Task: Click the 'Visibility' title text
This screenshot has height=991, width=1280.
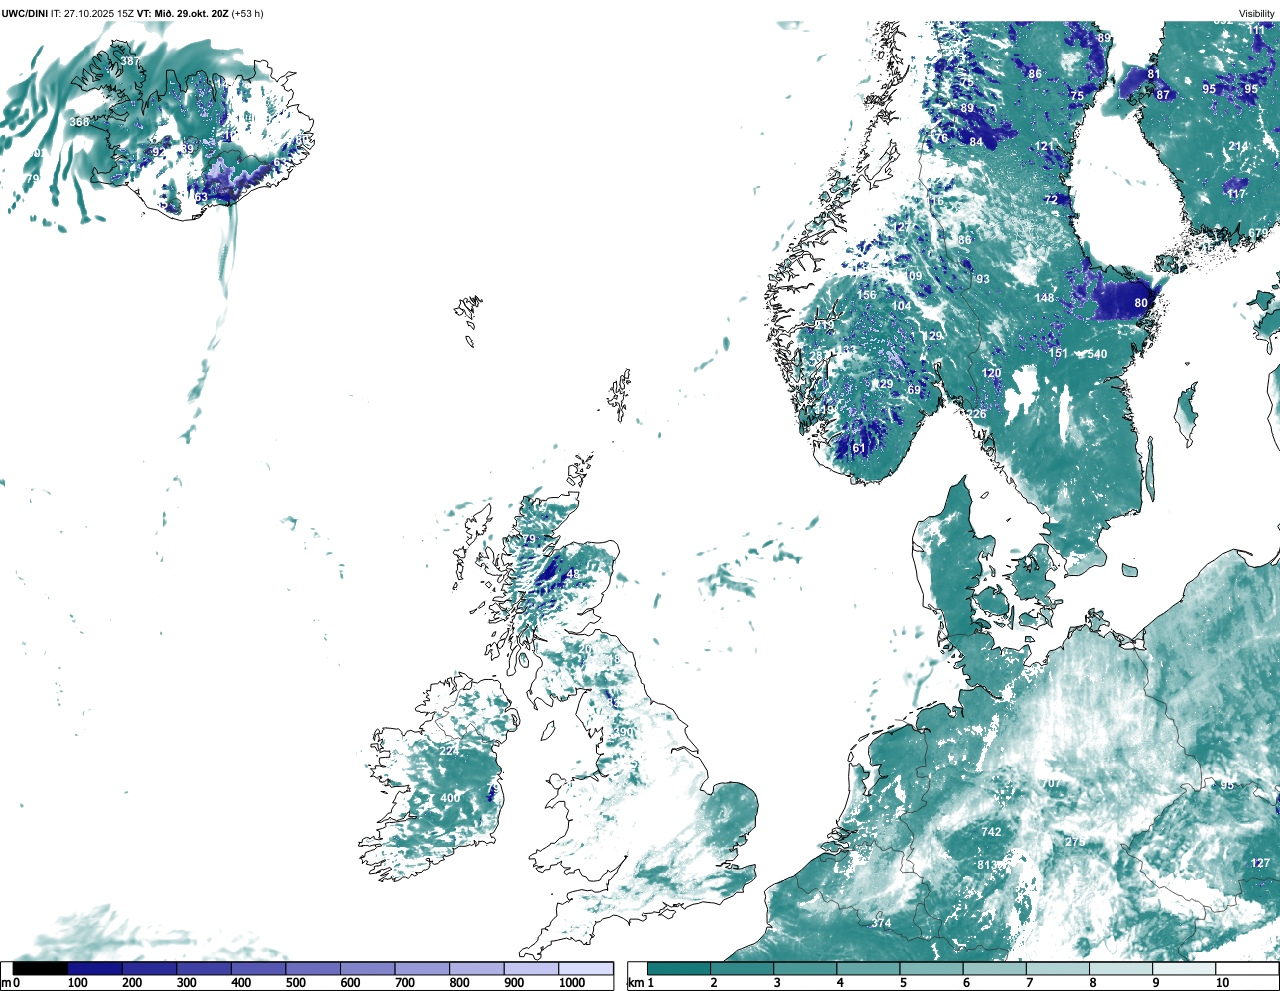Action: tap(1256, 14)
